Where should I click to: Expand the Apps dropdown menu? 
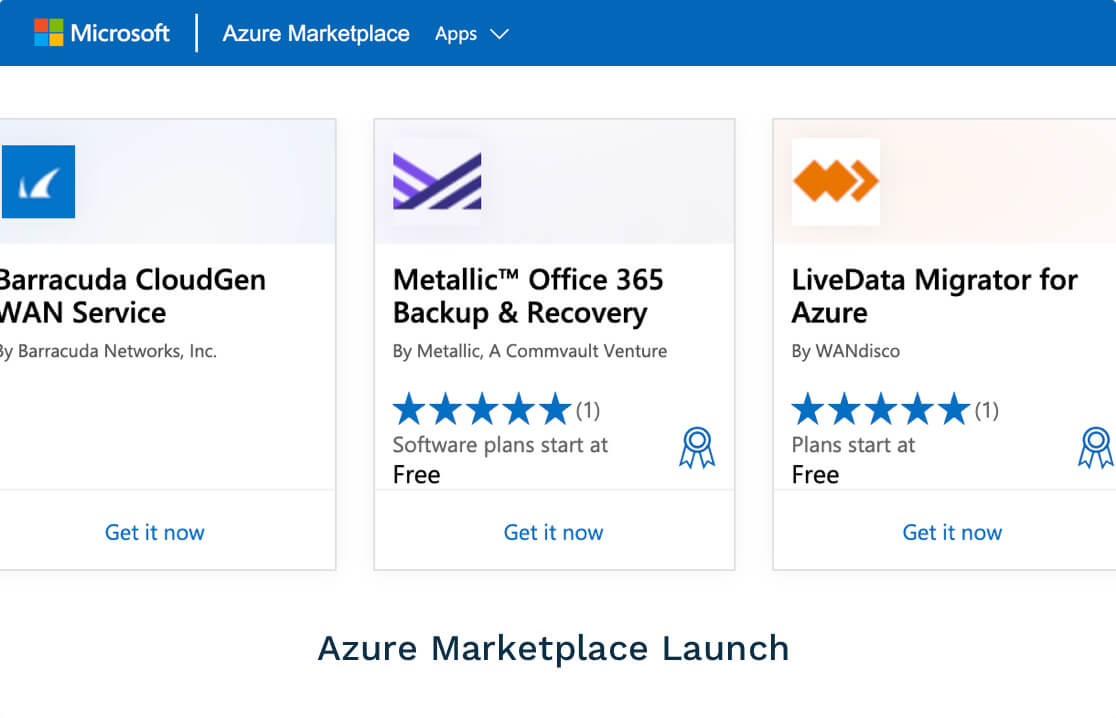click(x=471, y=33)
